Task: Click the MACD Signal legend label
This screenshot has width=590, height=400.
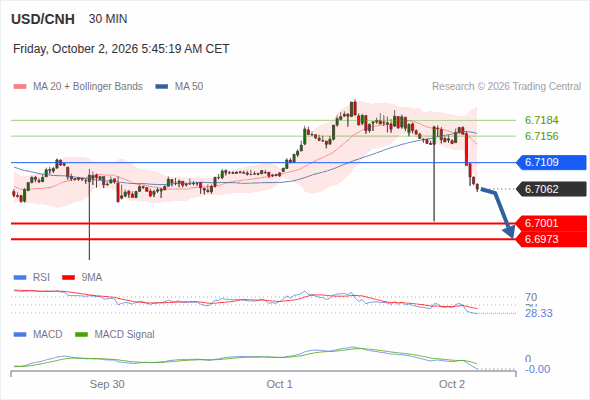Action: point(125,335)
